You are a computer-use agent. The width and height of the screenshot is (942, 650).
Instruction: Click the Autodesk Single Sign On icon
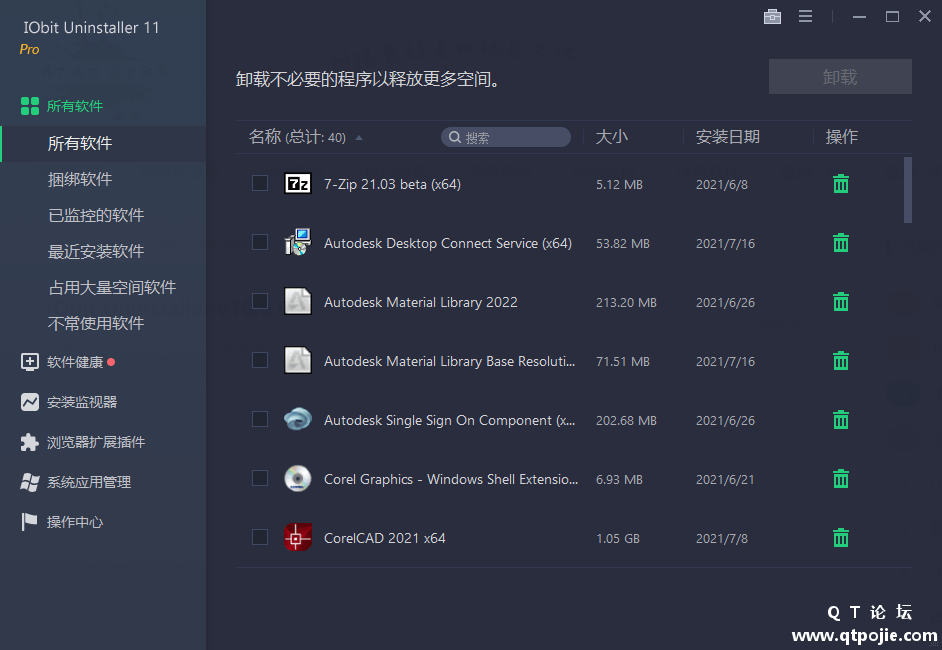297,419
